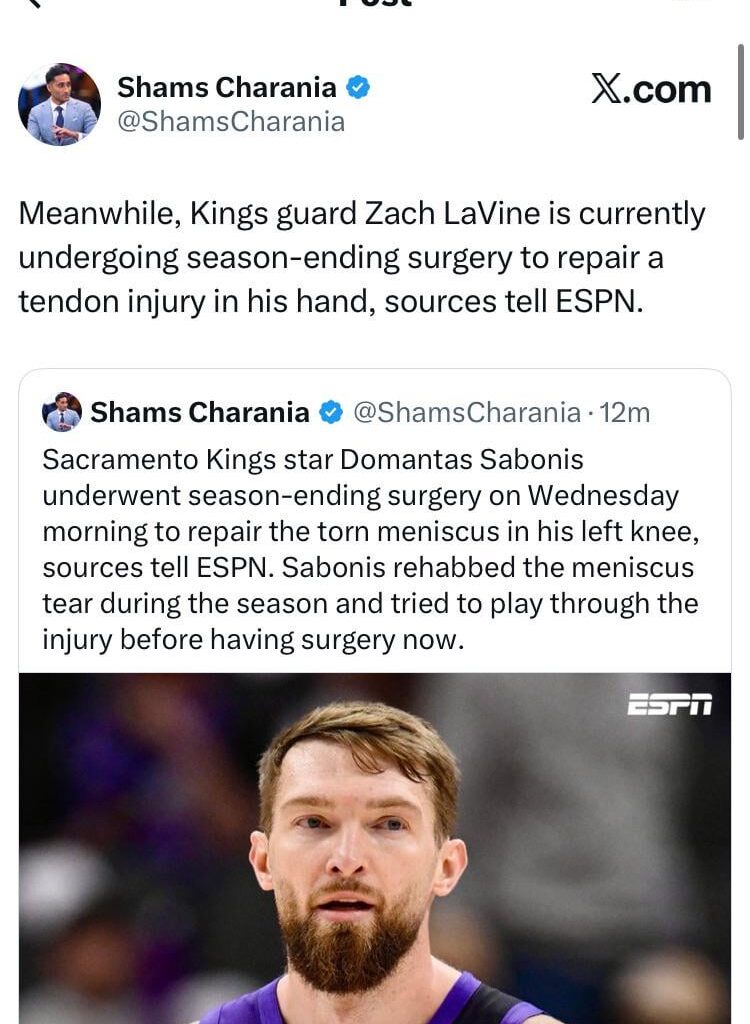Open the player photo in the quoted post
The image size is (750, 1024).
click(x=375, y=848)
